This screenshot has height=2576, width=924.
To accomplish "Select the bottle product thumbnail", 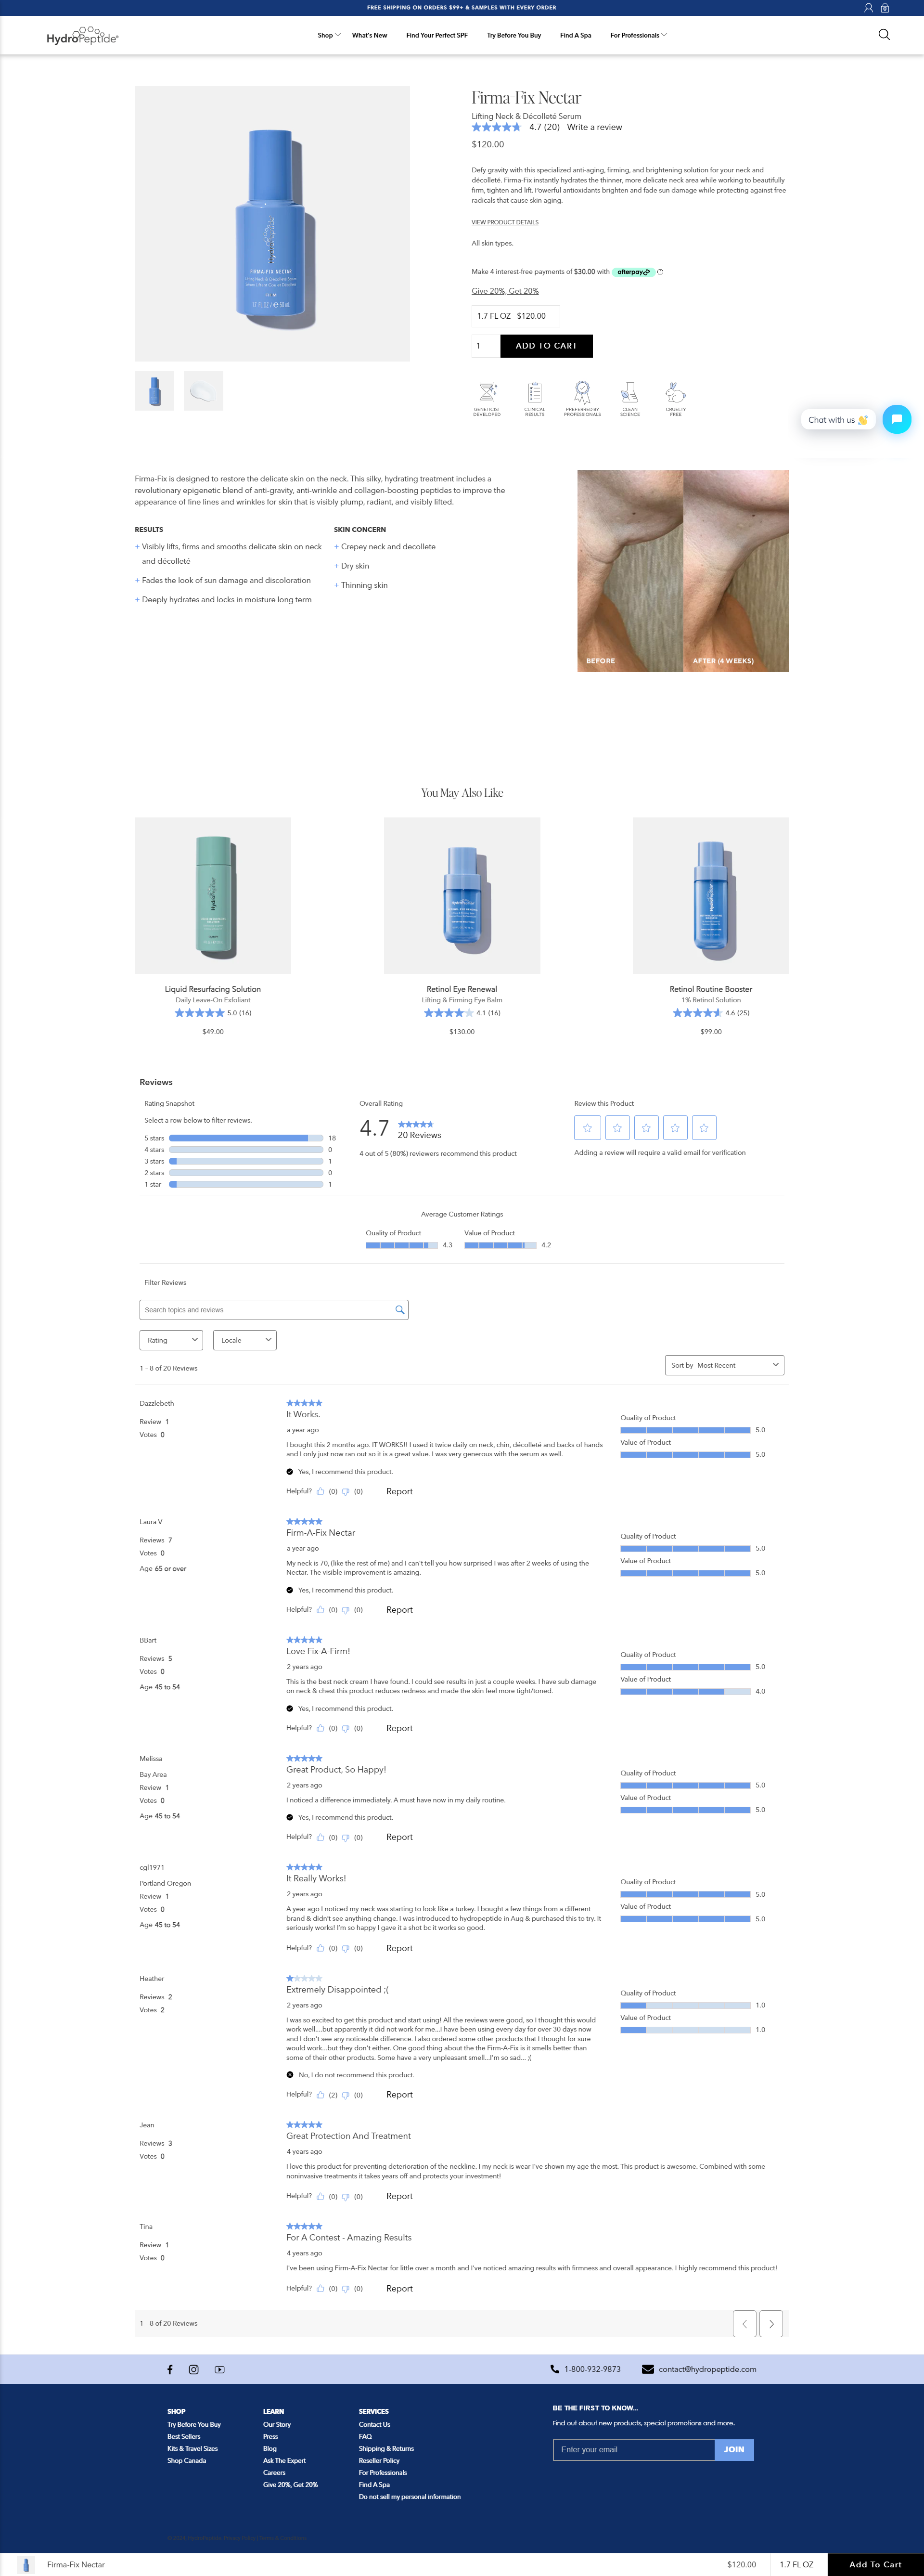I will point(154,391).
